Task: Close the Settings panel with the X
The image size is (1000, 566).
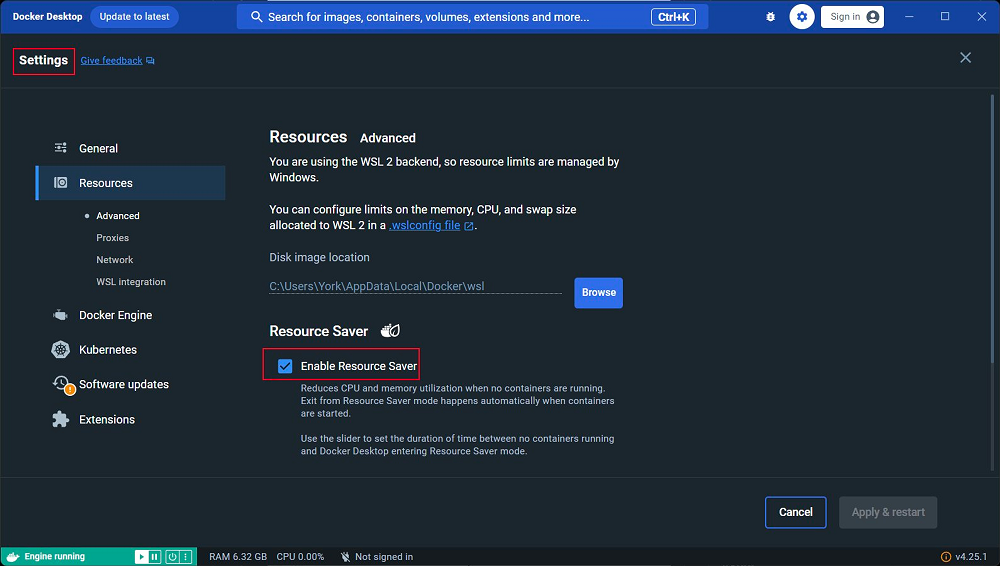Action: tap(965, 58)
